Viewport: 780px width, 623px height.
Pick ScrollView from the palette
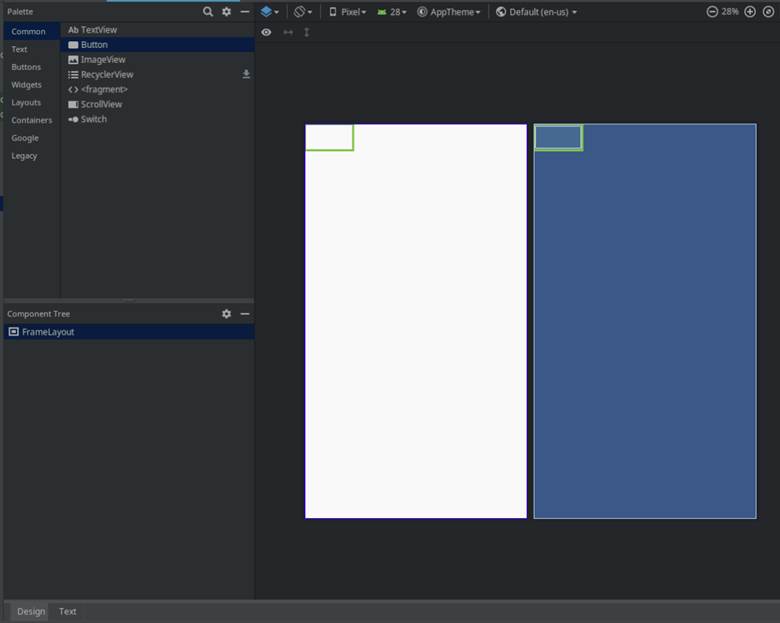tap(157, 104)
